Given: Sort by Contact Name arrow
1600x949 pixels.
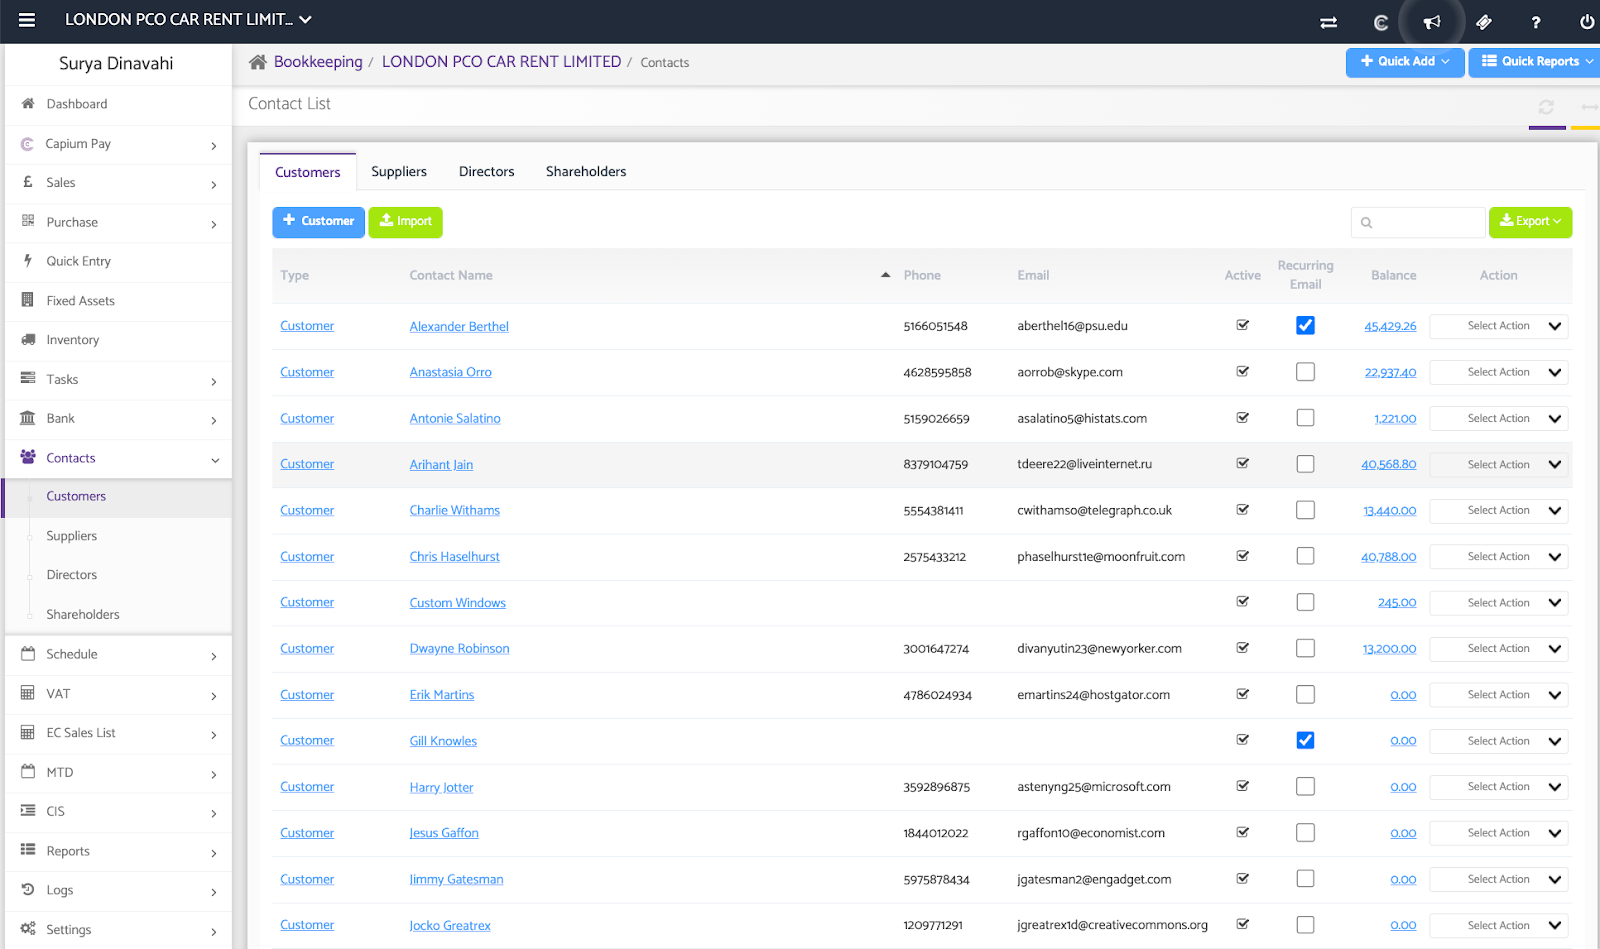Looking at the screenshot, I should [885, 275].
